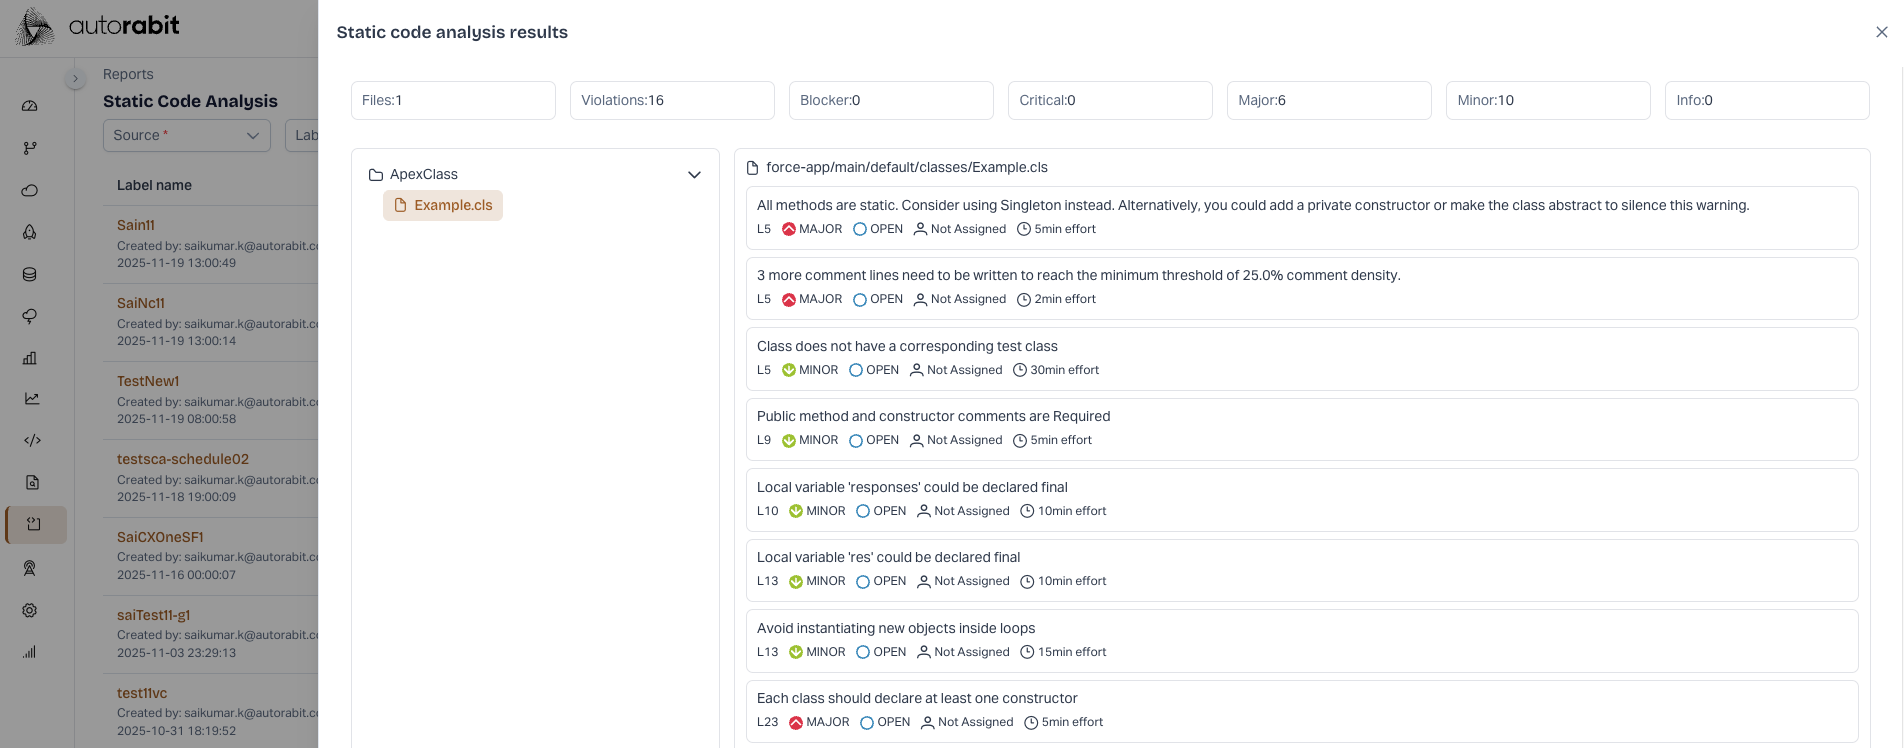The image size is (1904, 748).
Task: Open the Source dropdown
Action: click(186, 135)
